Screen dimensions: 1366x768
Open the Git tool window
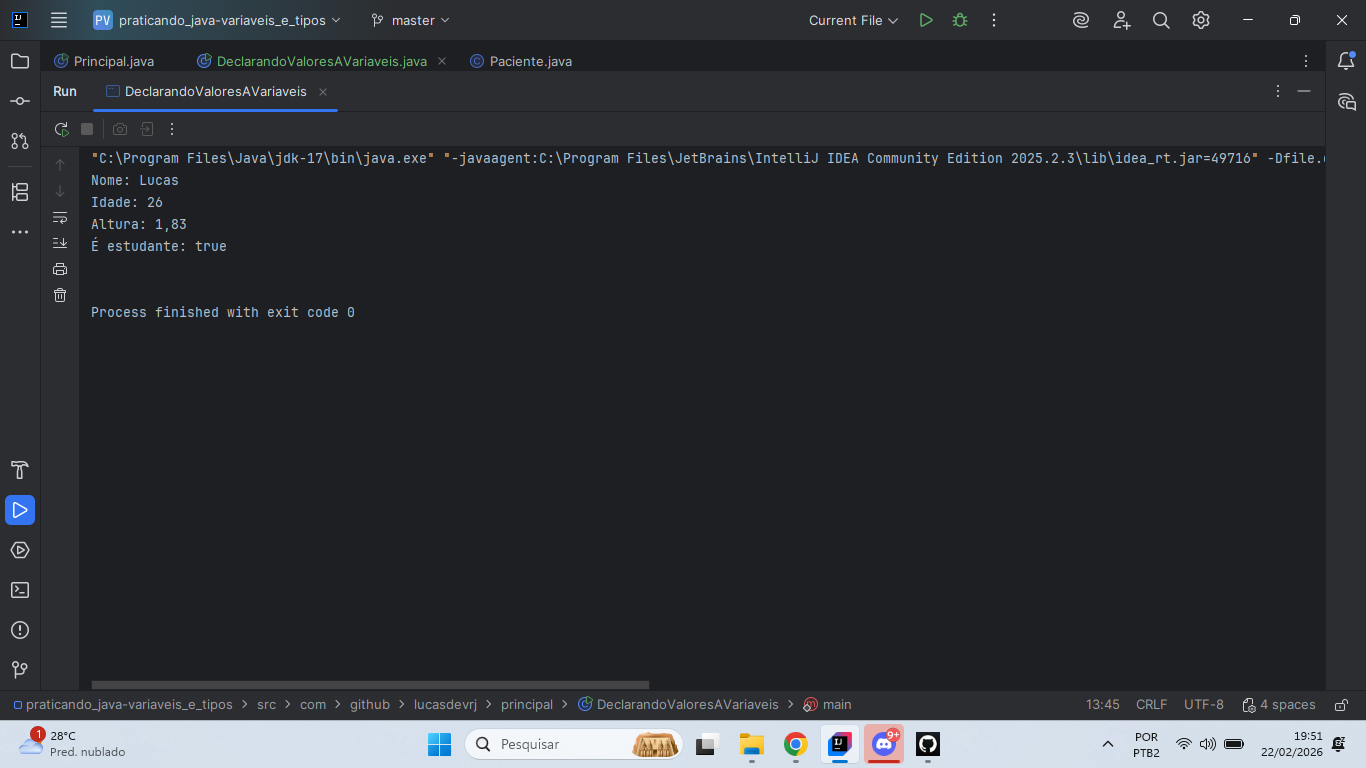(20, 670)
